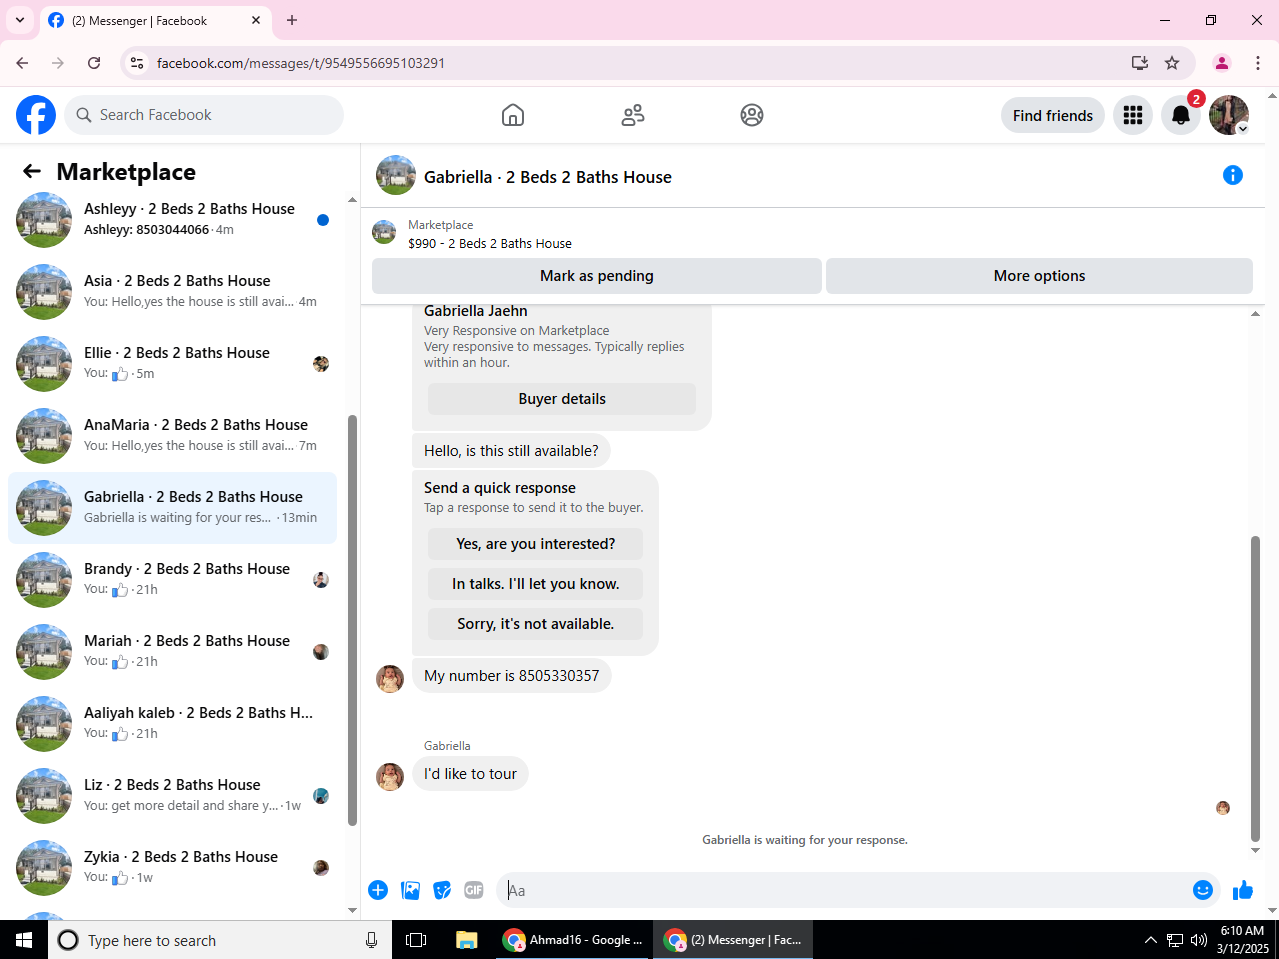Send 'Sorry, it's not available.' response
The width and height of the screenshot is (1279, 959).
(536, 624)
